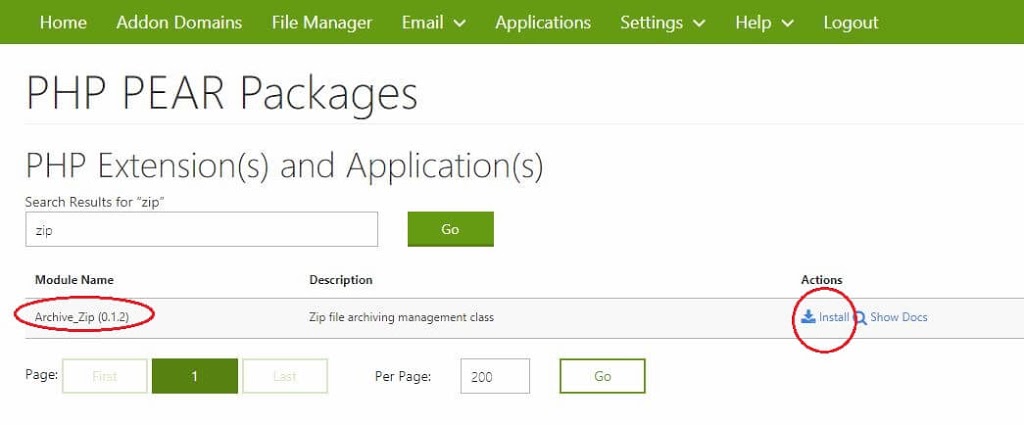Click Logout in the navigation bar
The image size is (1024, 425).
[x=851, y=22]
